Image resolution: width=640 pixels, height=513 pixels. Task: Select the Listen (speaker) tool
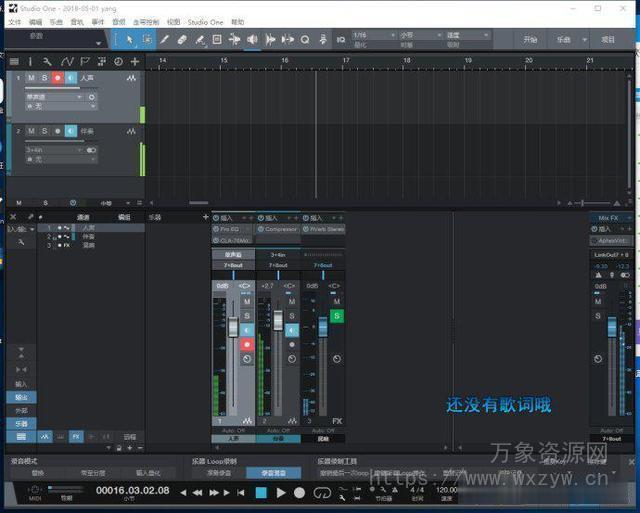click(x=252, y=40)
